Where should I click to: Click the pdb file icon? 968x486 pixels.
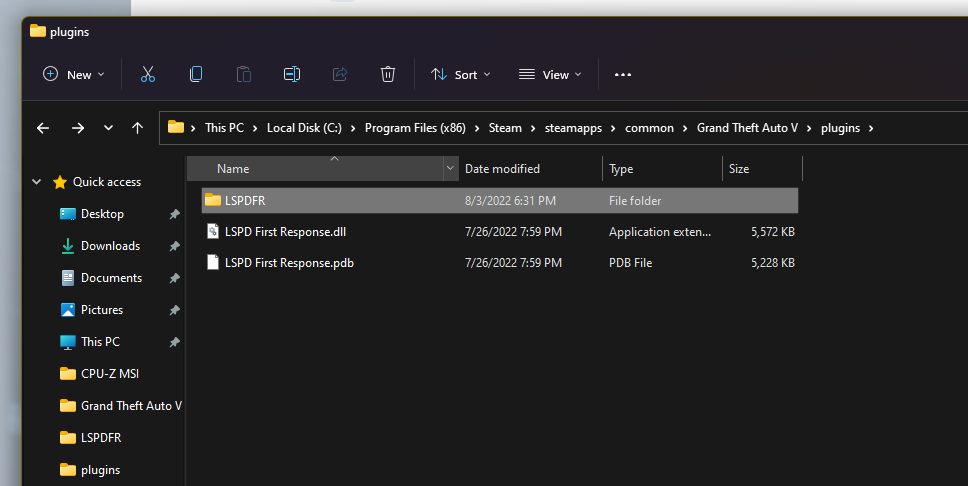[213, 262]
